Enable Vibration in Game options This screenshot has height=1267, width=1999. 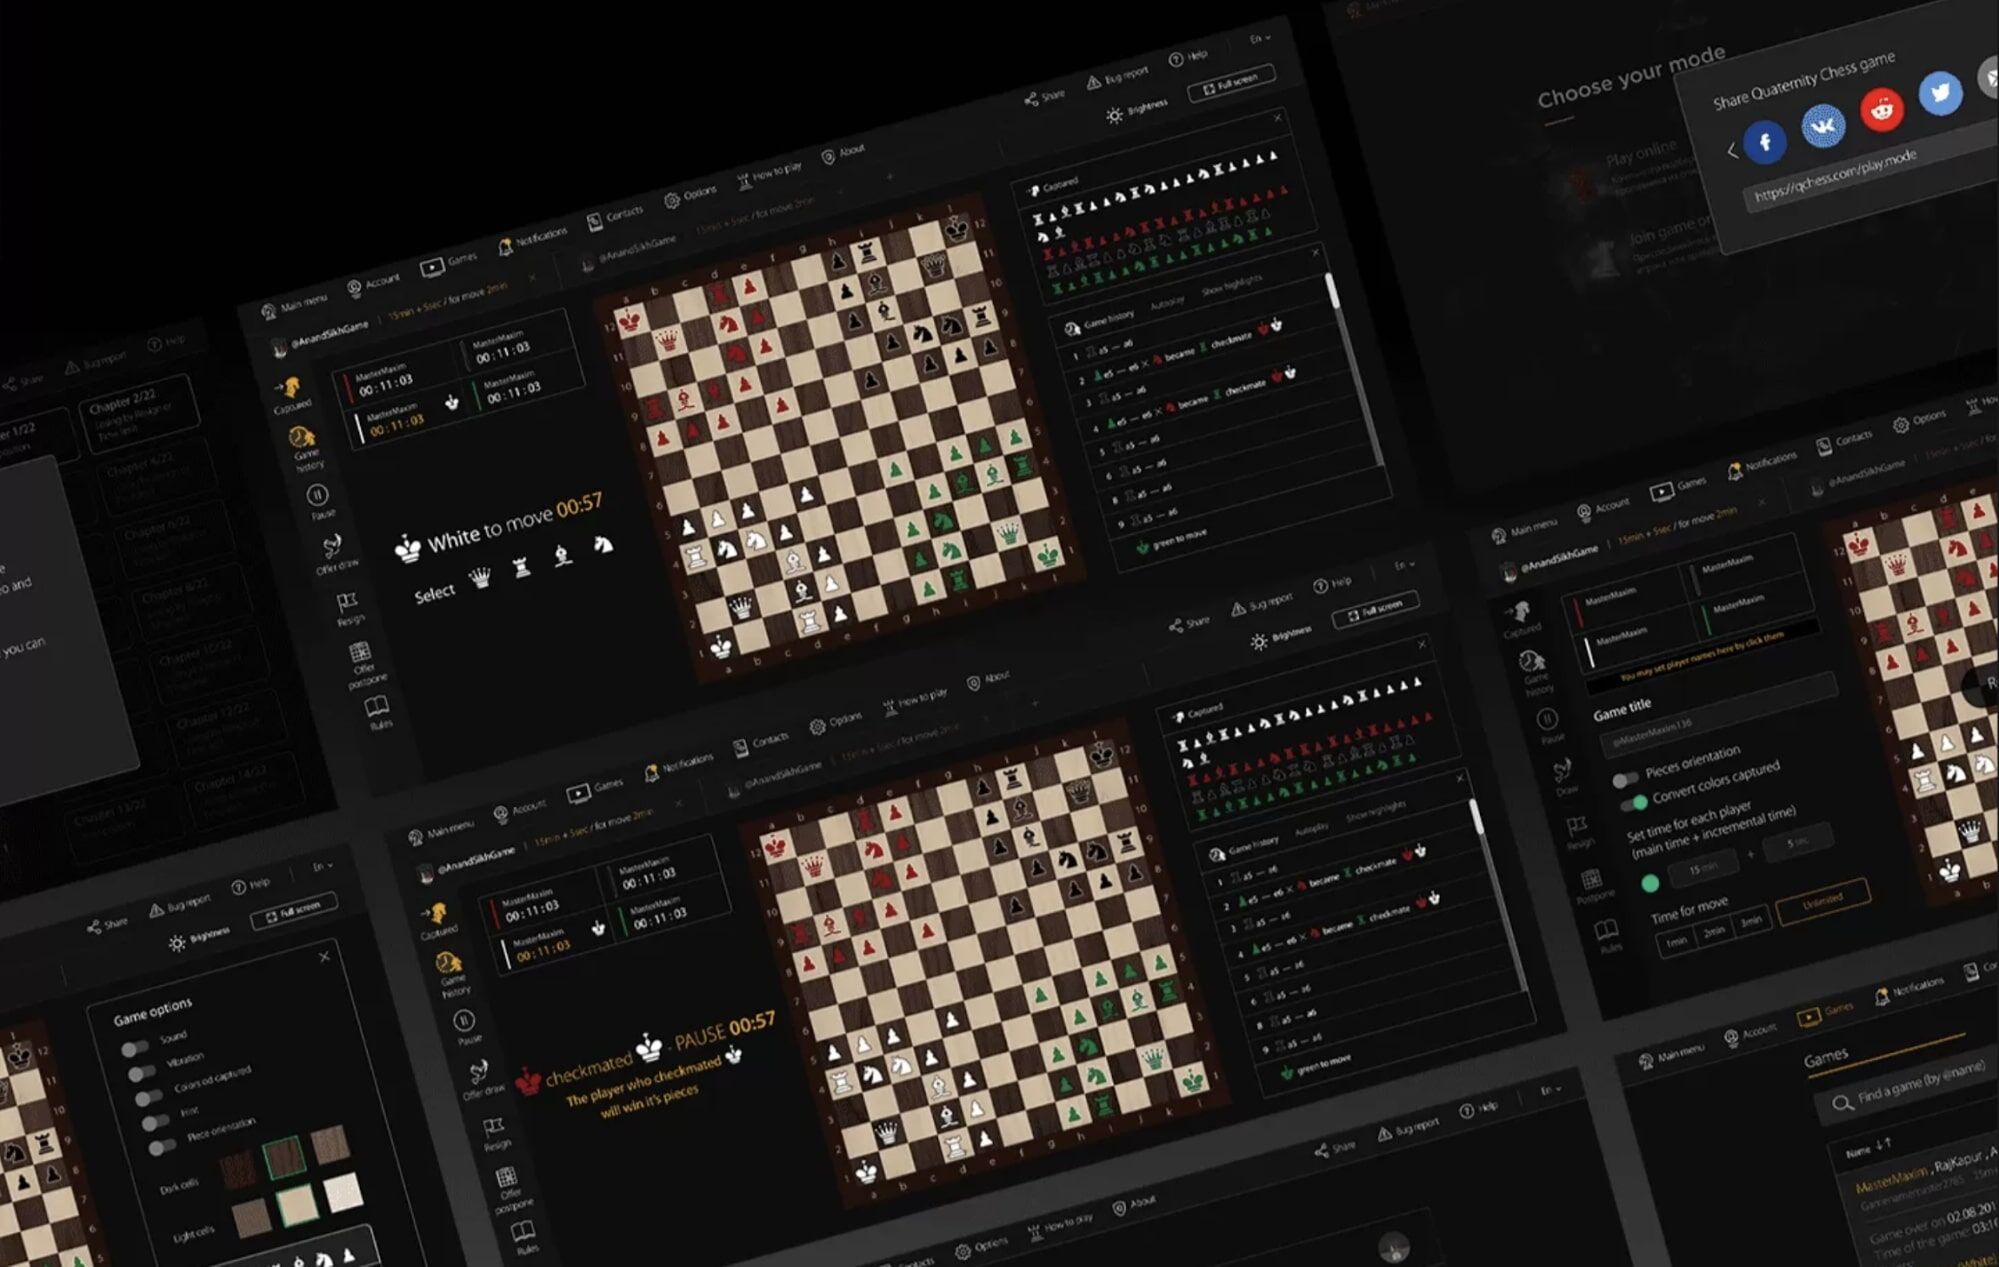pos(143,1072)
